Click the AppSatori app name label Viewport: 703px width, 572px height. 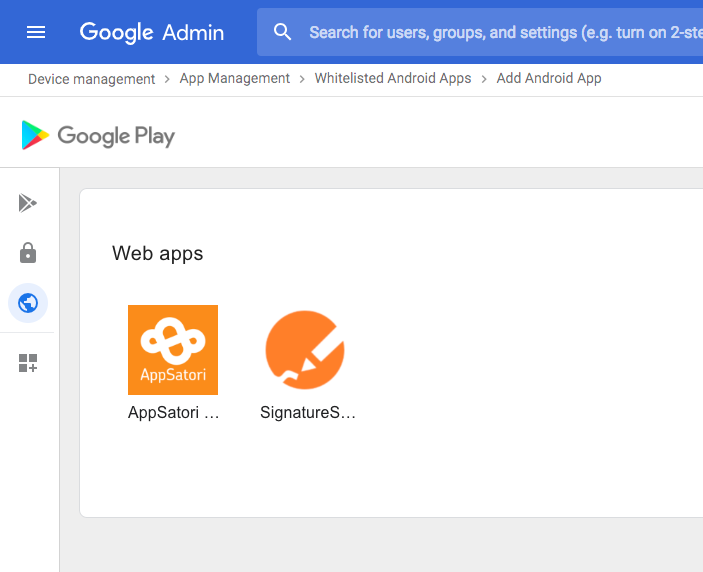173,412
